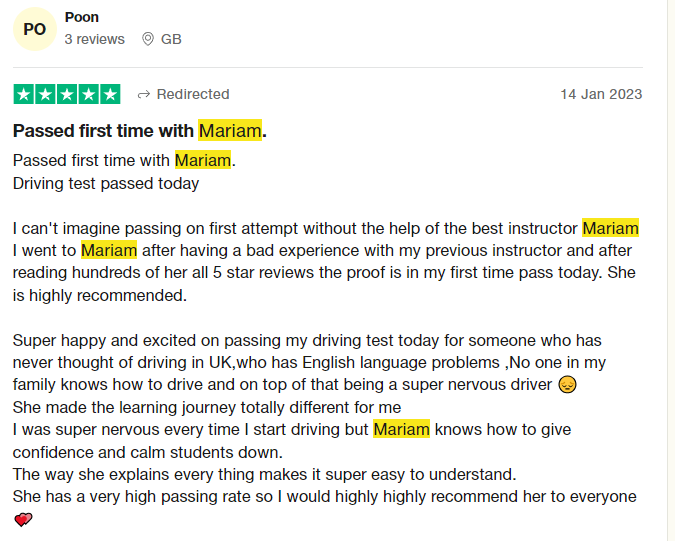The height and width of the screenshot is (541, 675).
Task: Click the location pin icon beside GB
Action: tap(148, 39)
